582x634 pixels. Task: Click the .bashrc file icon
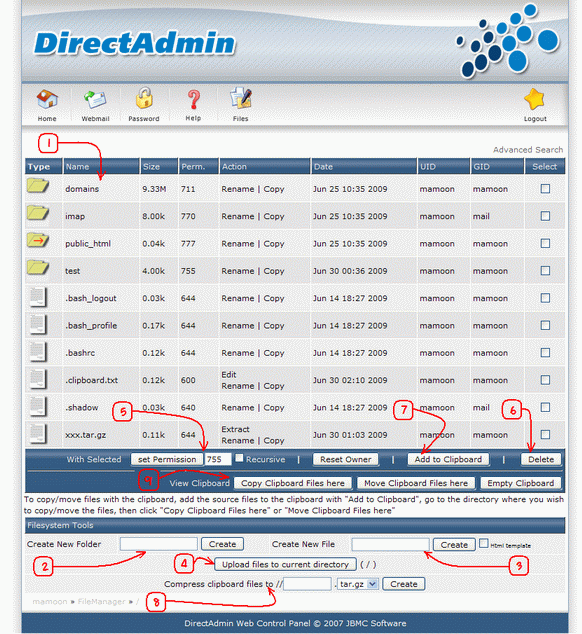[38, 352]
